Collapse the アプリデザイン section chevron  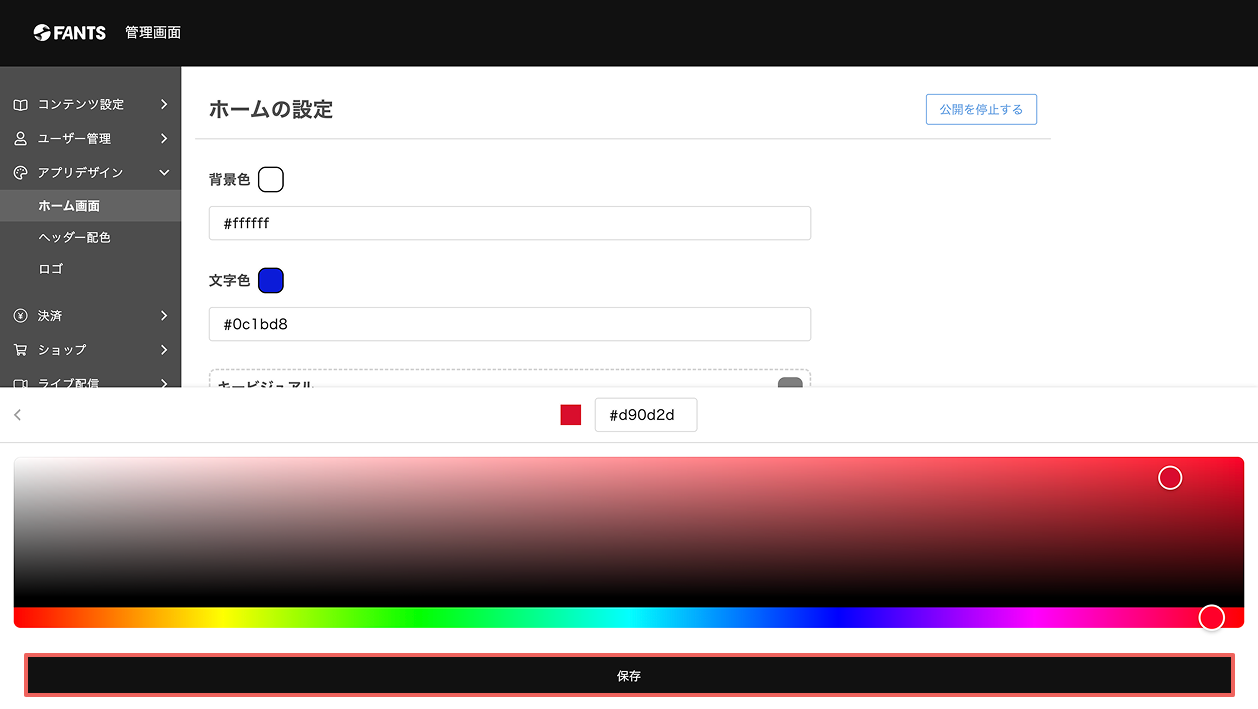(x=164, y=173)
